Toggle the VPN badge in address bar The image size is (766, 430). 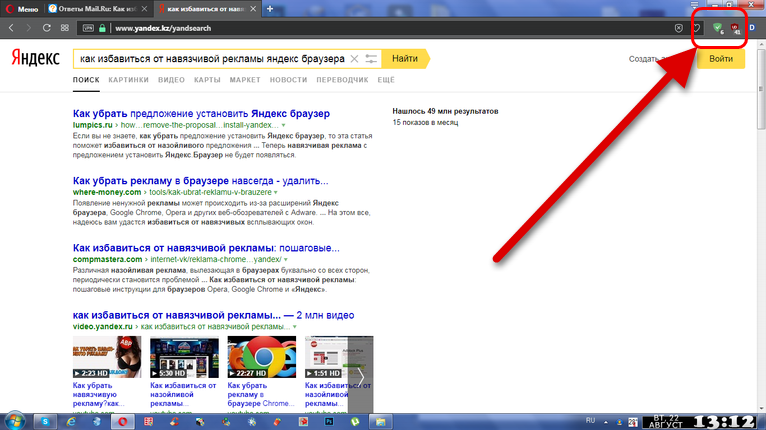[x=88, y=28]
